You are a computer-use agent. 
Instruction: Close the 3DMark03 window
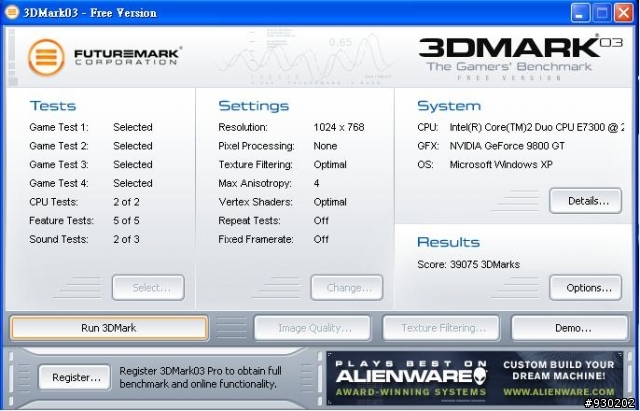(624, 13)
